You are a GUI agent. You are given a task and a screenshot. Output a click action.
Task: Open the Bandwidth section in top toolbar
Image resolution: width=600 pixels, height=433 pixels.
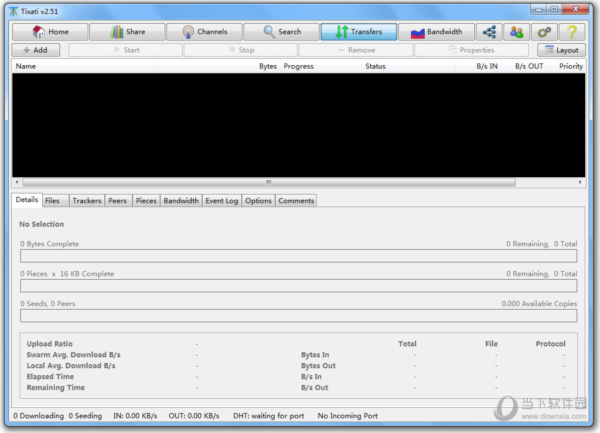437,32
